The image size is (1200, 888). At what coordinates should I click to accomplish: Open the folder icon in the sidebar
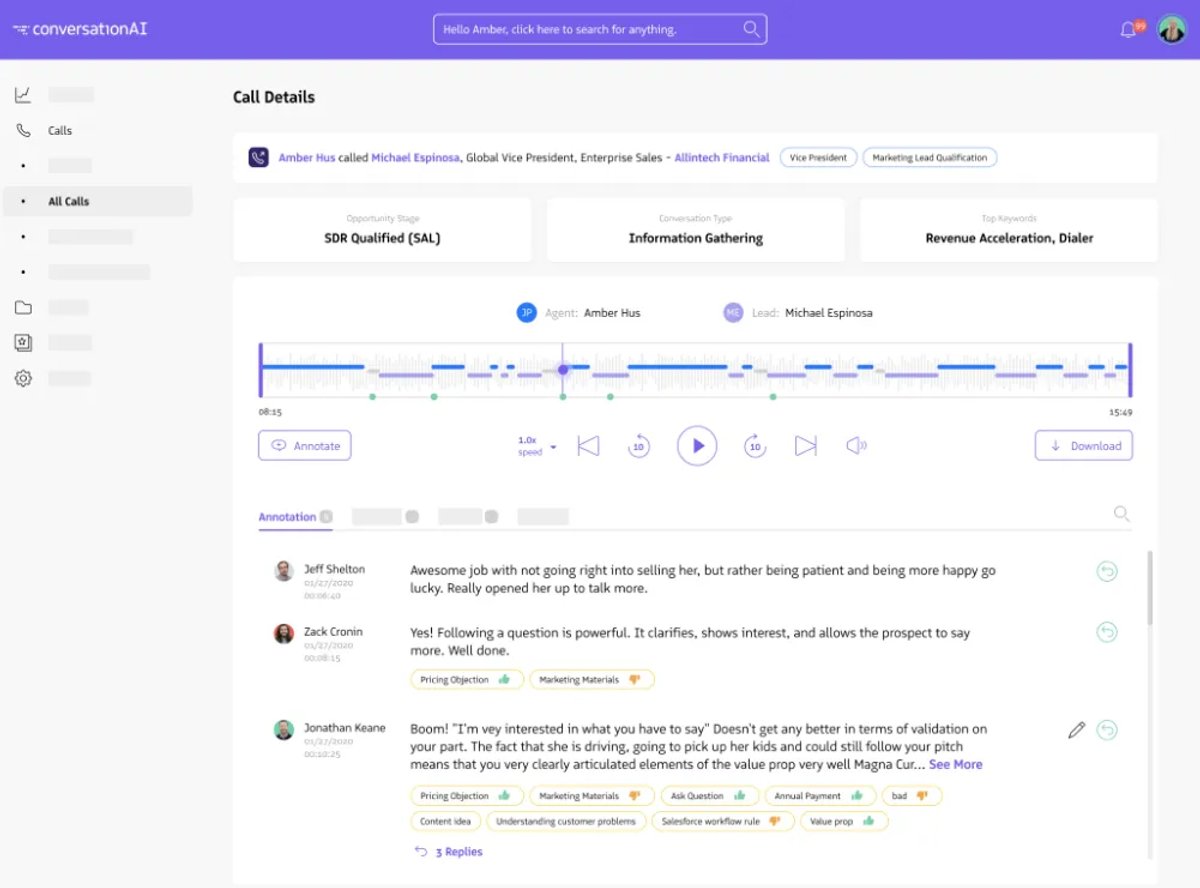coord(23,308)
